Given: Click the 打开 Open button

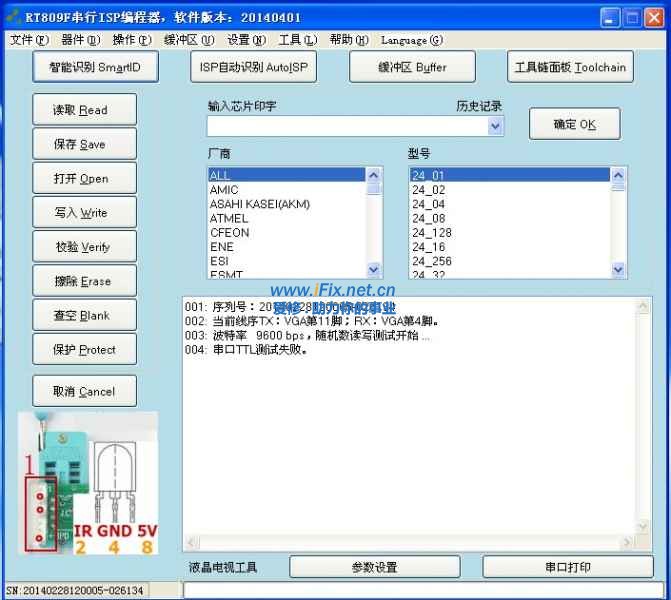Looking at the screenshot, I should tap(85, 178).
